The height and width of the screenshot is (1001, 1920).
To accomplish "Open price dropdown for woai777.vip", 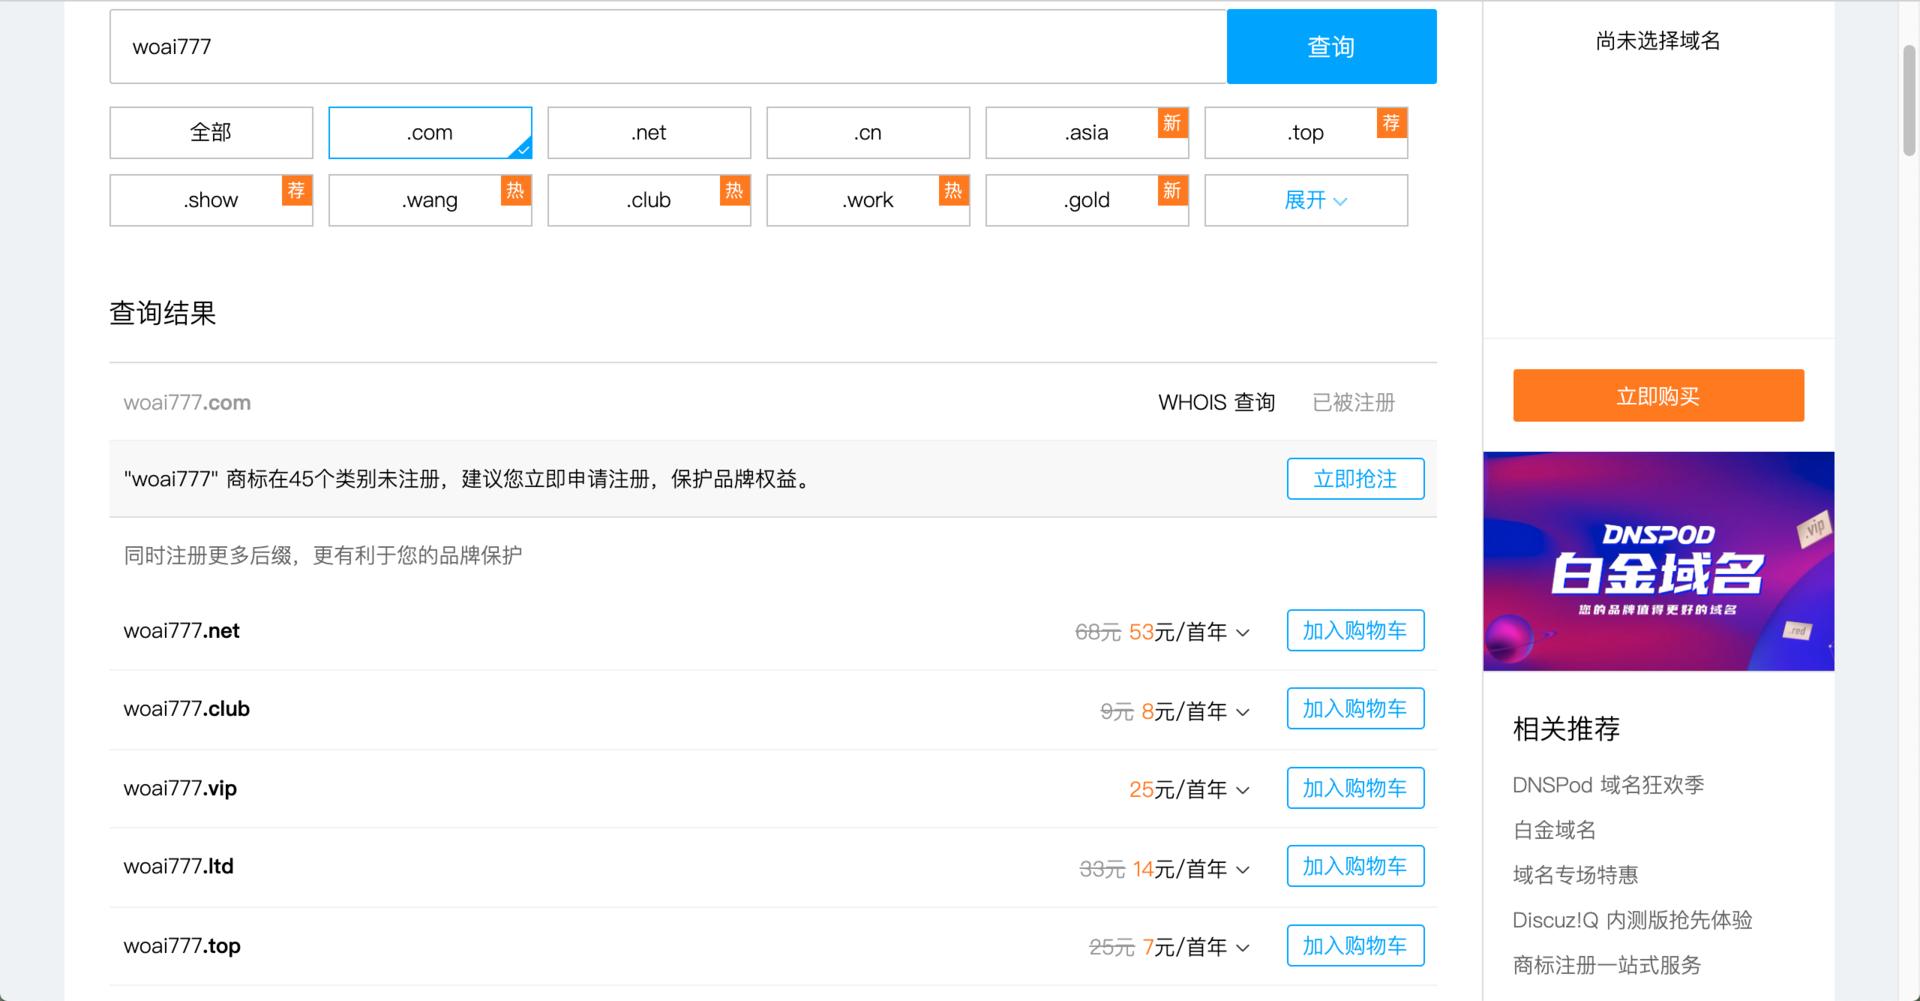I will (x=1243, y=790).
